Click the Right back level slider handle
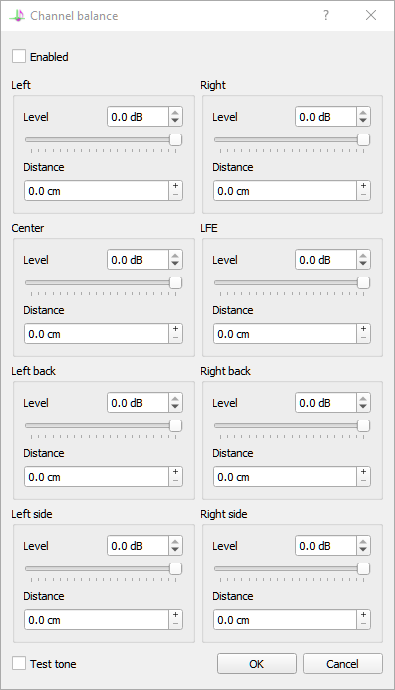 point(363,426)
